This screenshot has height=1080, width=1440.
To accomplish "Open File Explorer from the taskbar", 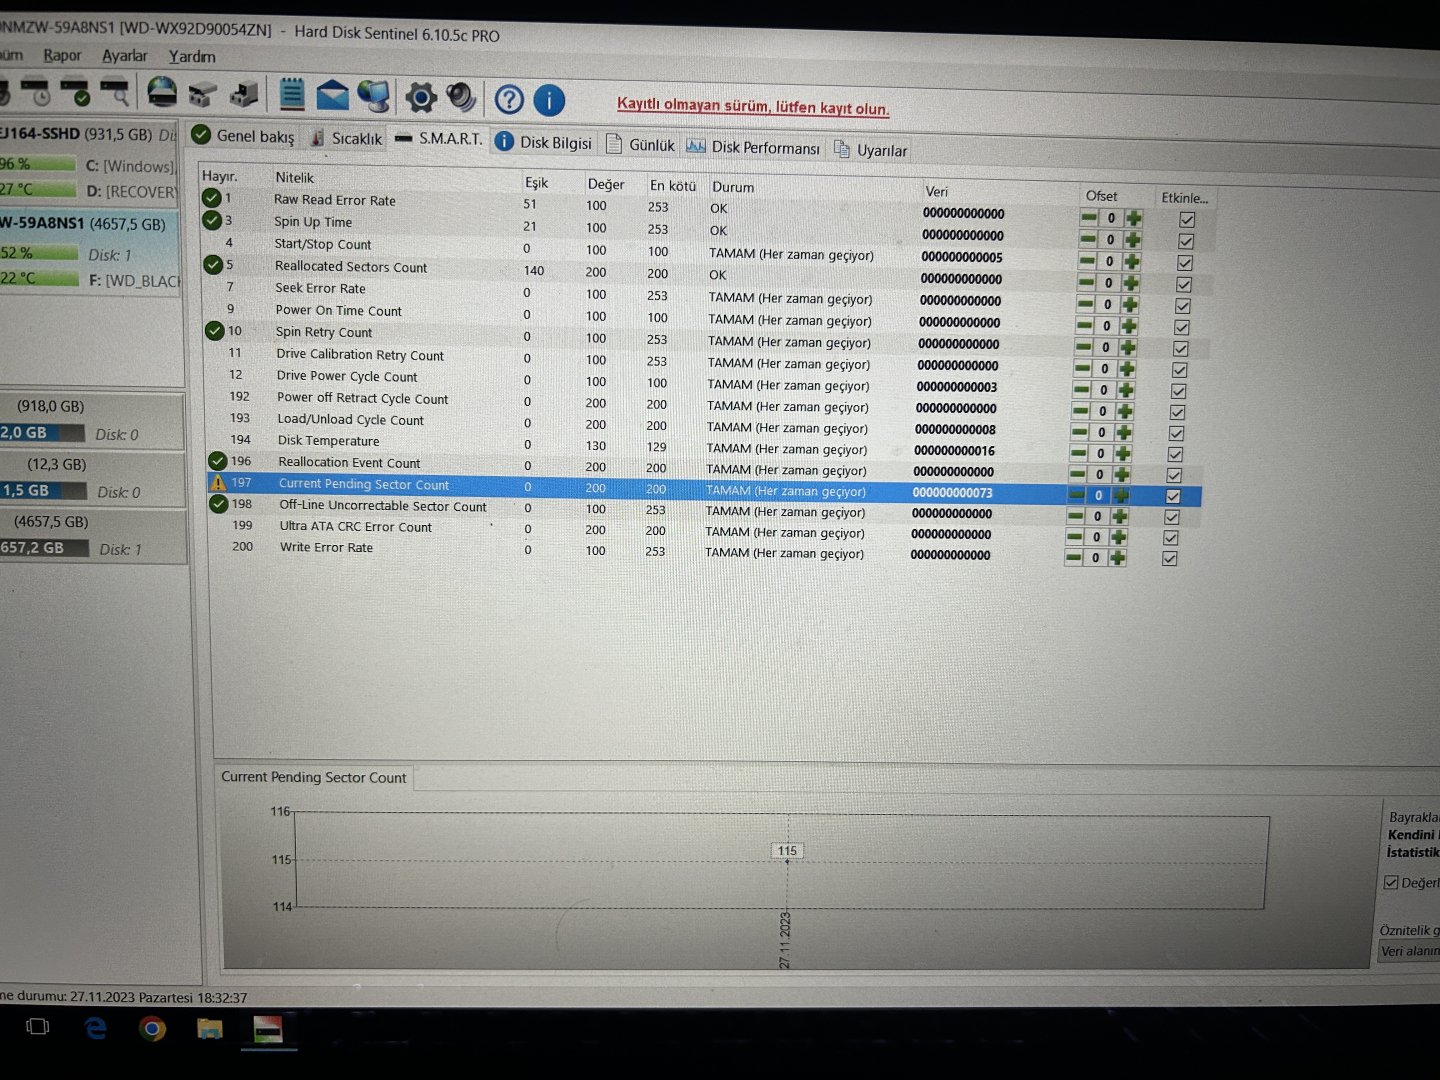I will (x=209, y=1028).
